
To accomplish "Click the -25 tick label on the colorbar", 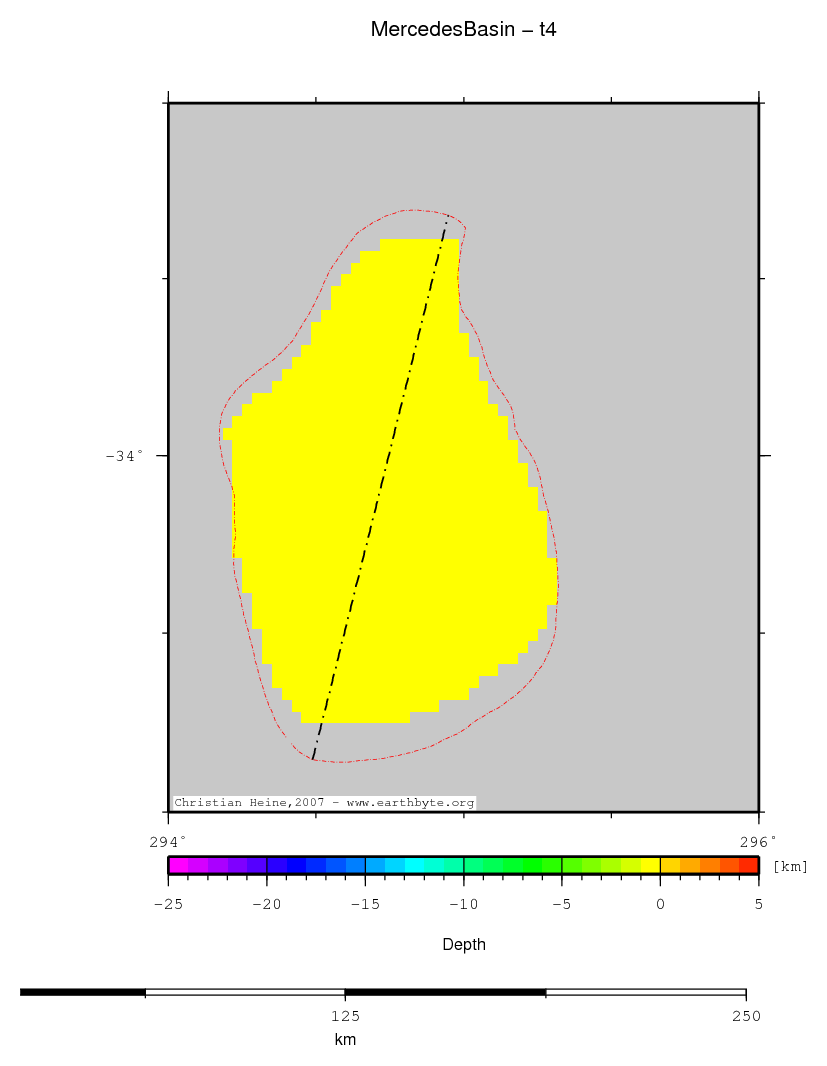I will point(168,904).
